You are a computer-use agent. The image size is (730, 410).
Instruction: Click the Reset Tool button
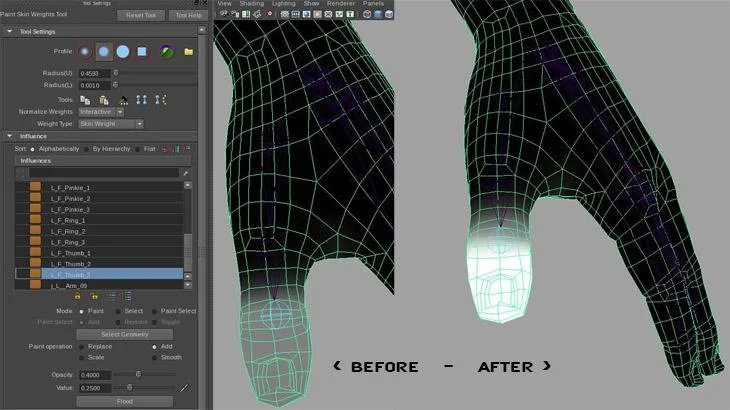(141, 15)
